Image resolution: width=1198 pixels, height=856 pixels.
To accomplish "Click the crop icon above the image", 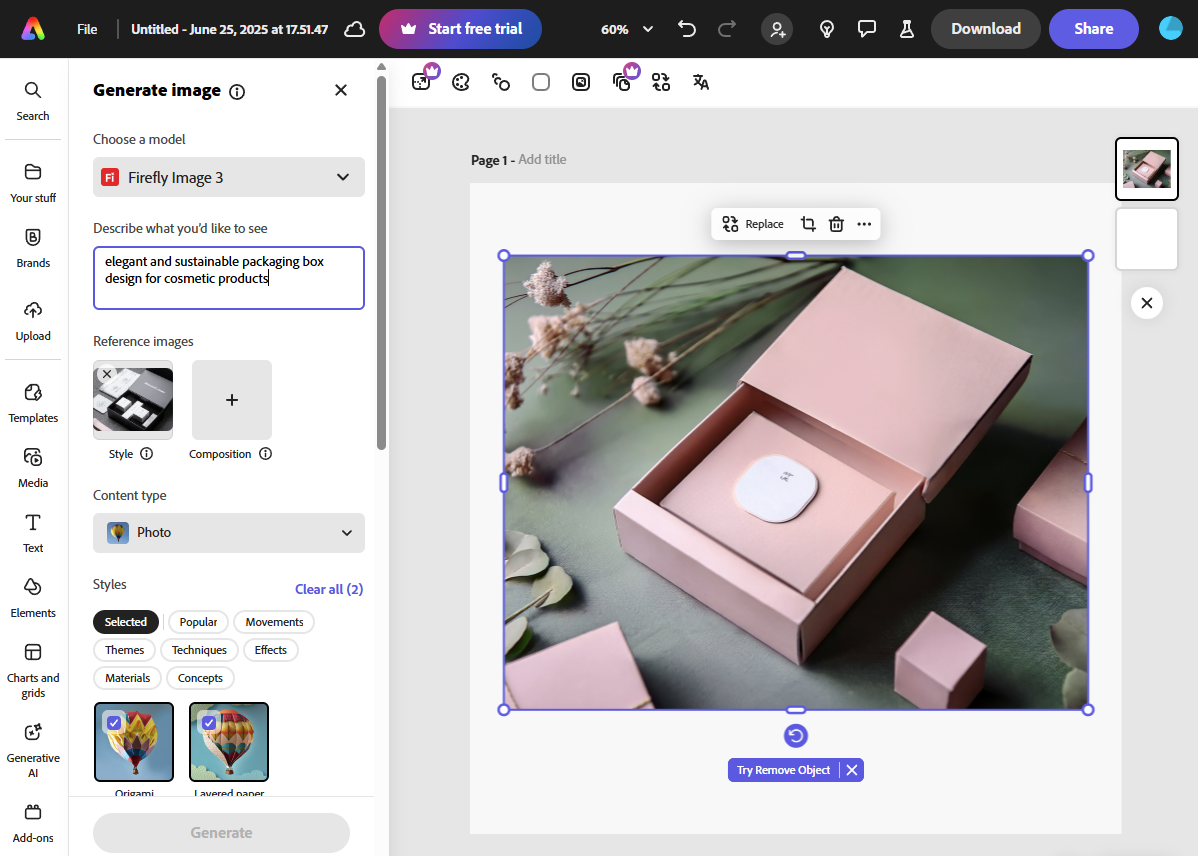I will (808, 223).
